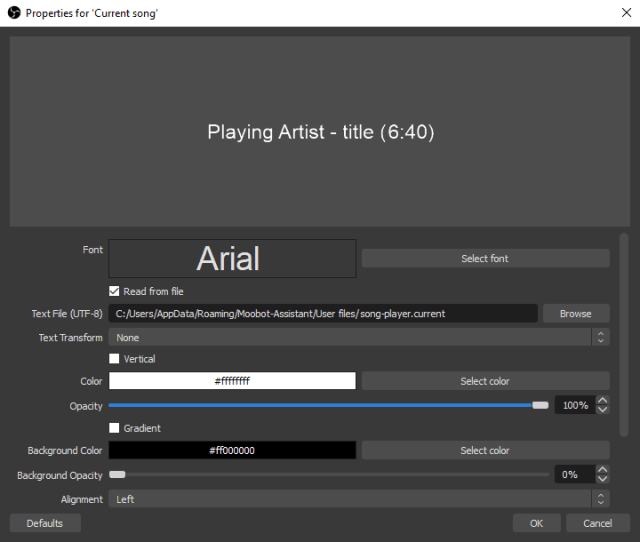Click the Opacity 100% value field
640x542 pixels.
click(x=575, y=405)
